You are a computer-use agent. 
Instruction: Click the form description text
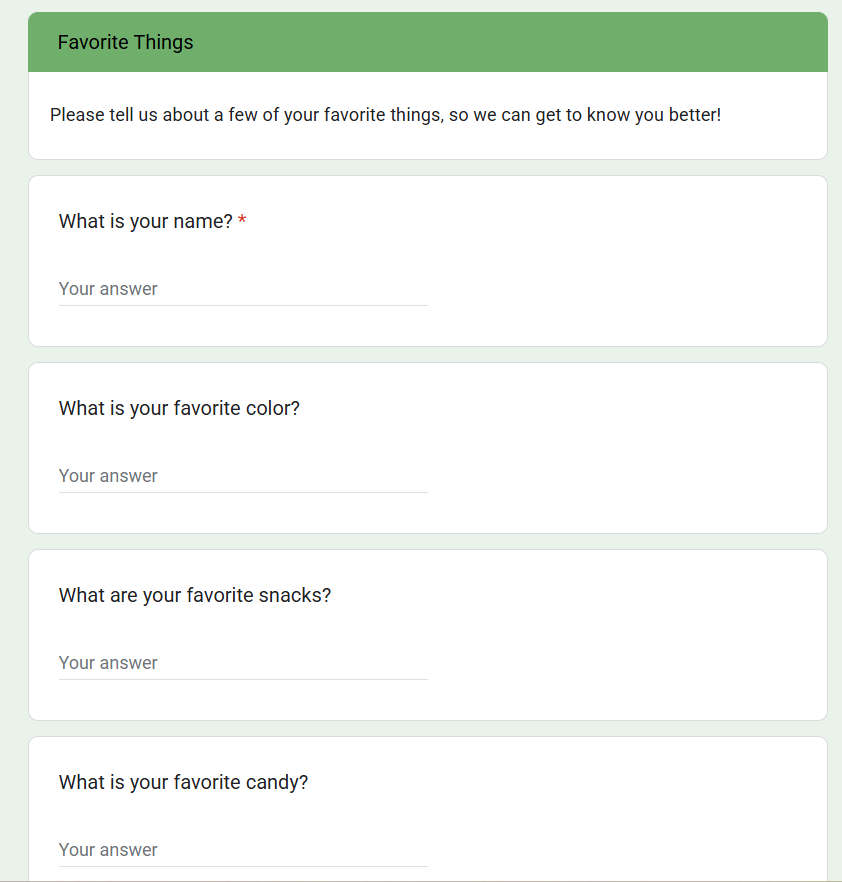click(385, 115)
